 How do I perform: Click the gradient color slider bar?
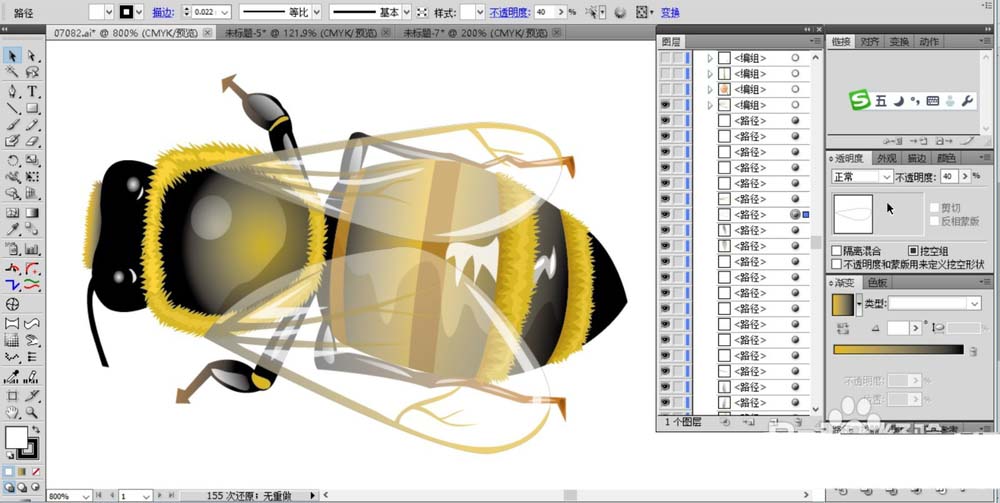tap(898, 350)
